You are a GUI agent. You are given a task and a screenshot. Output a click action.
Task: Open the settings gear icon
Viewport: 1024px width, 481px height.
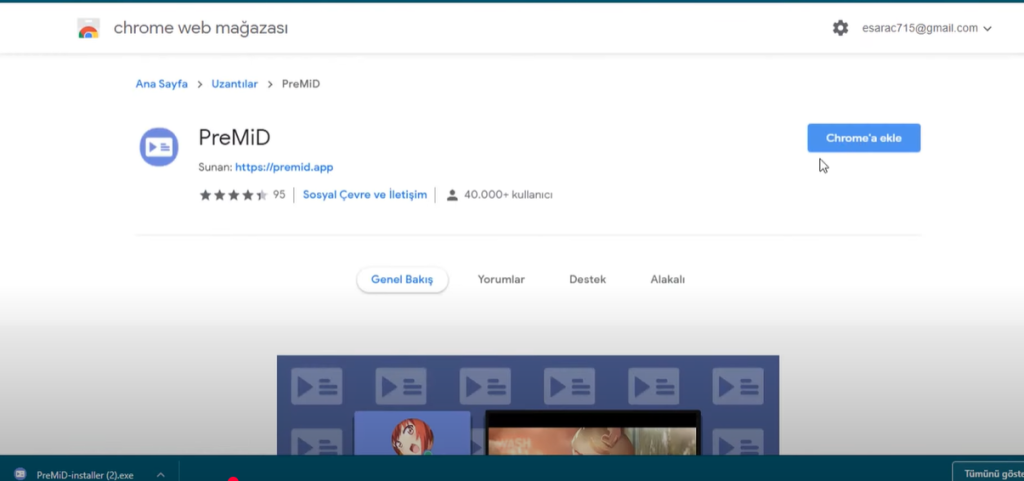point(840,28)
